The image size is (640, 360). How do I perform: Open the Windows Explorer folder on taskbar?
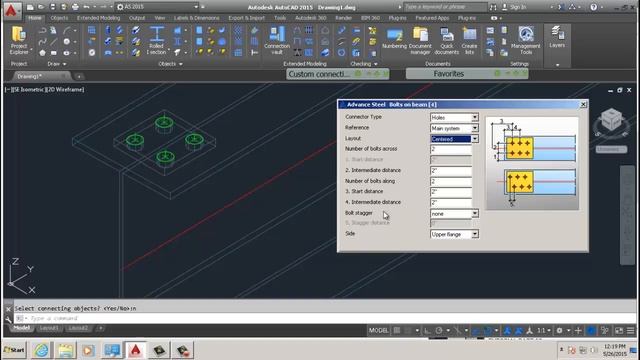coord(65,350)
